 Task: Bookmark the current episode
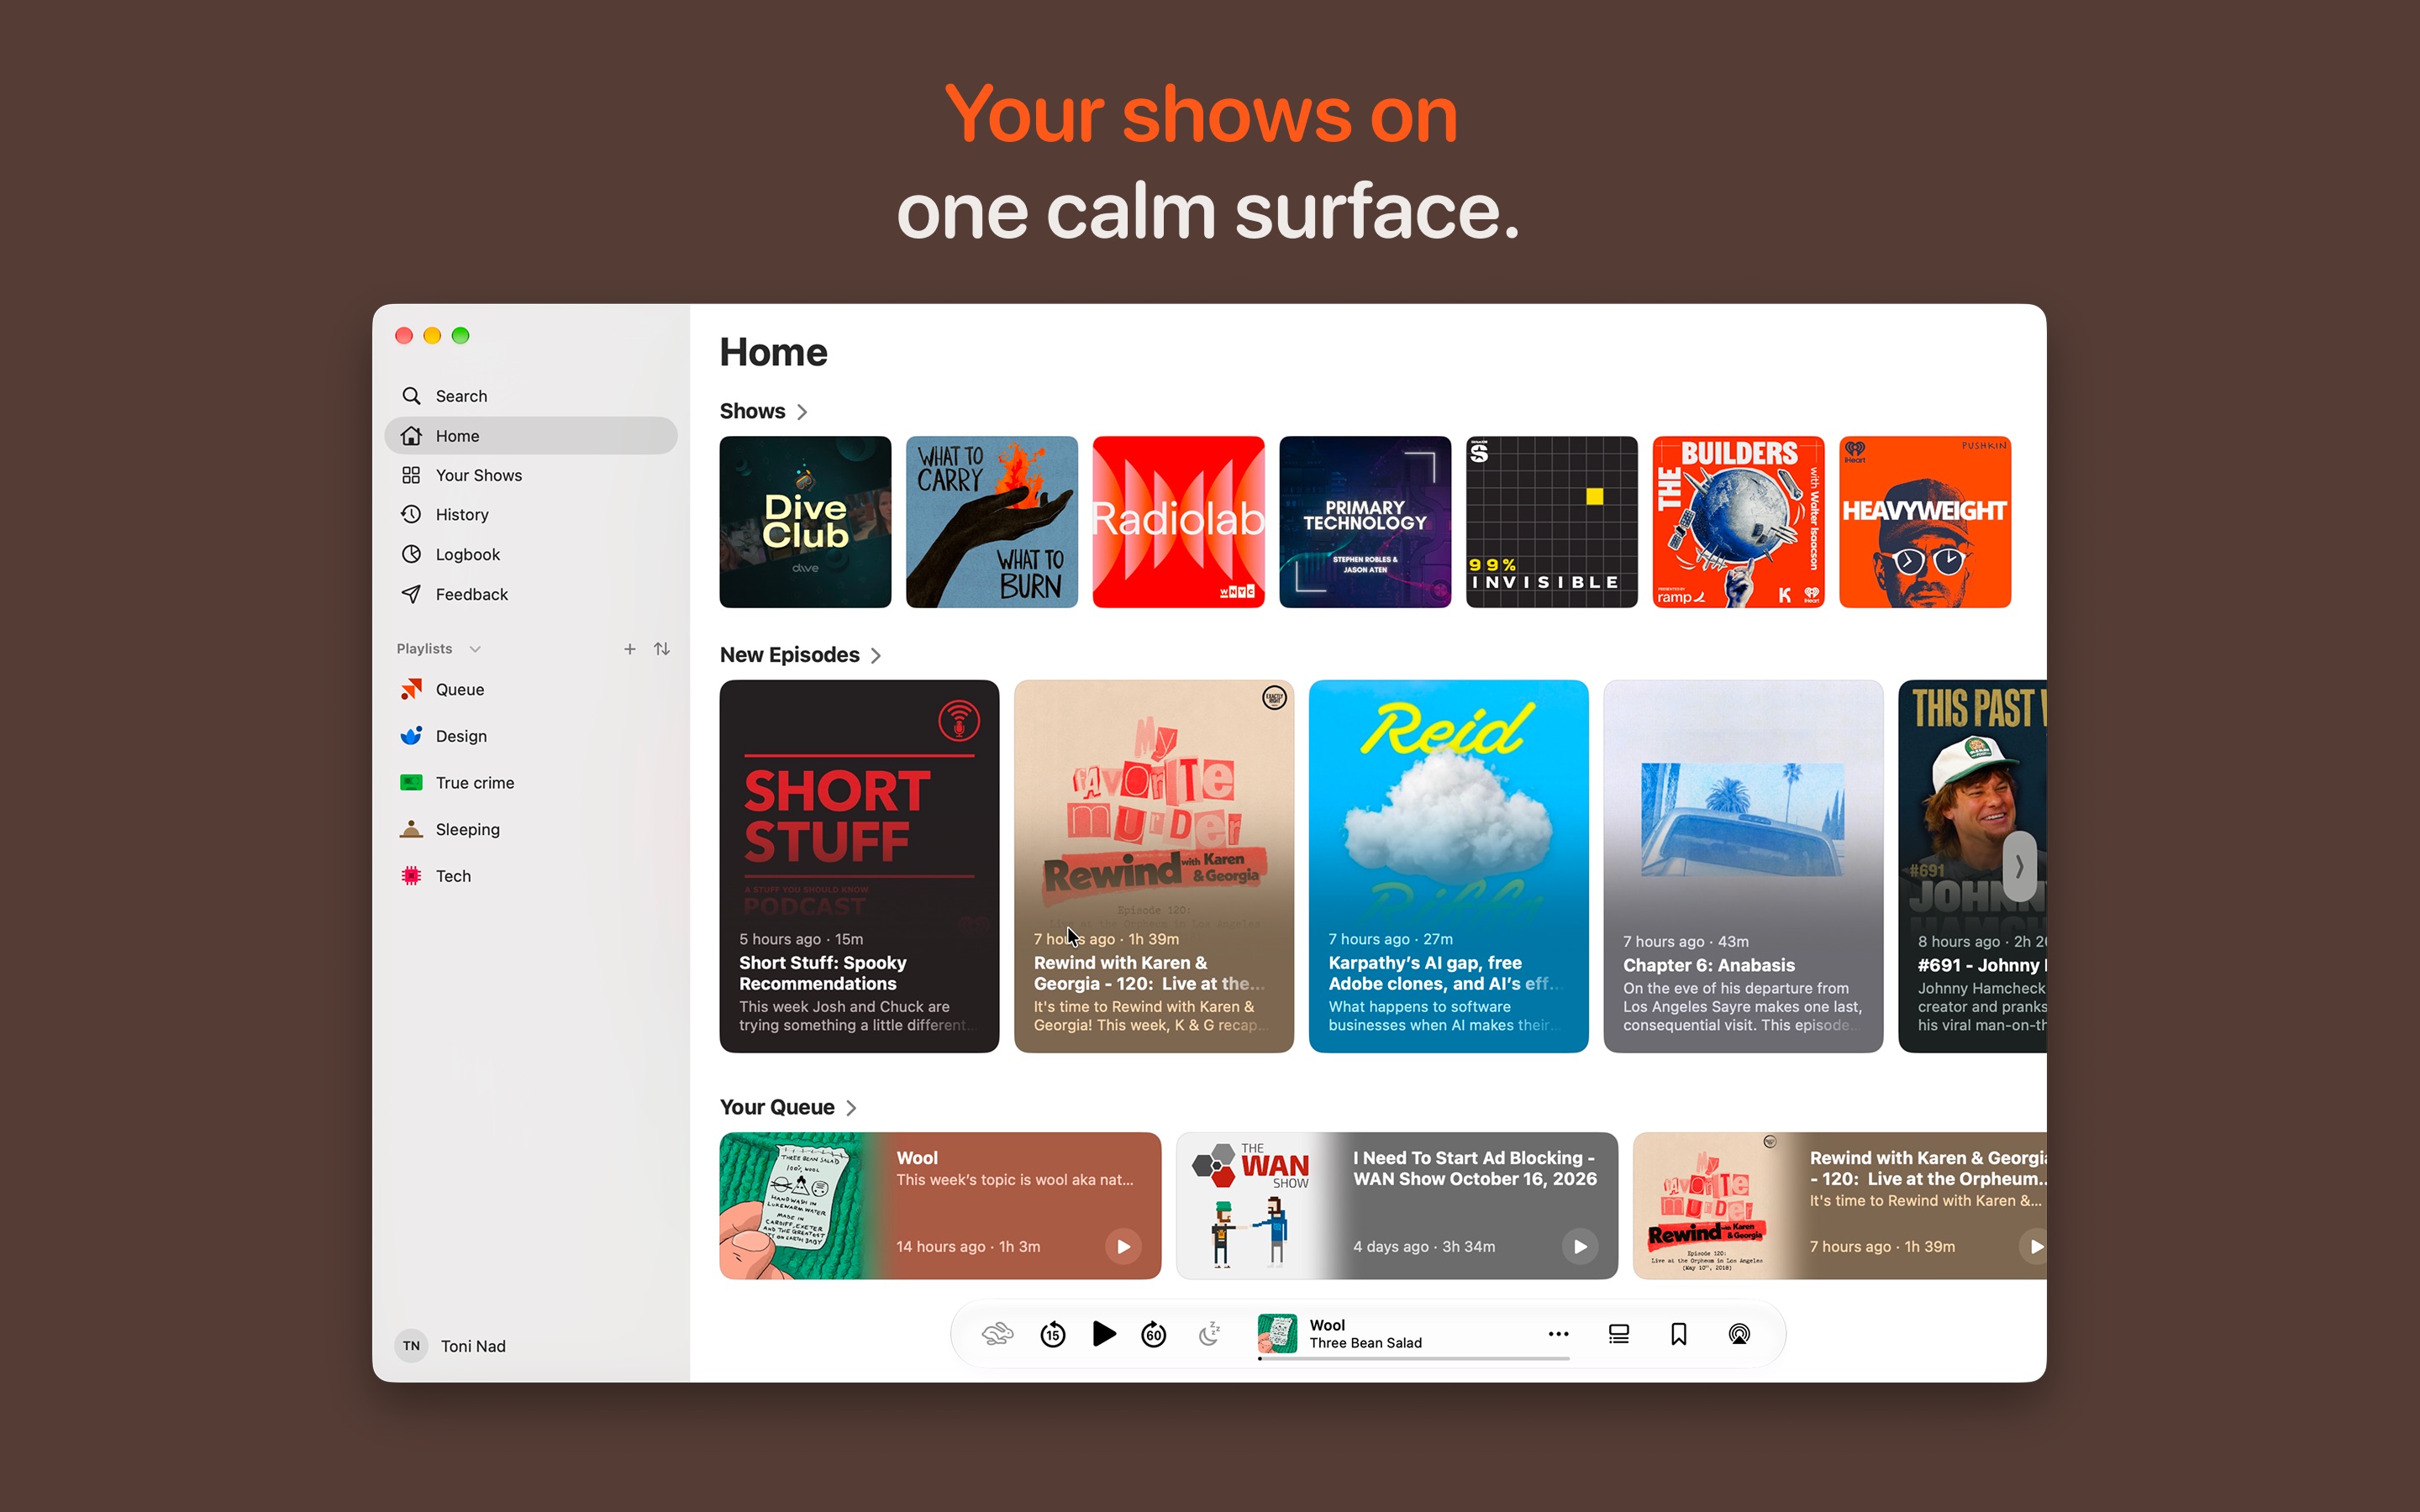point(1679,1334)
